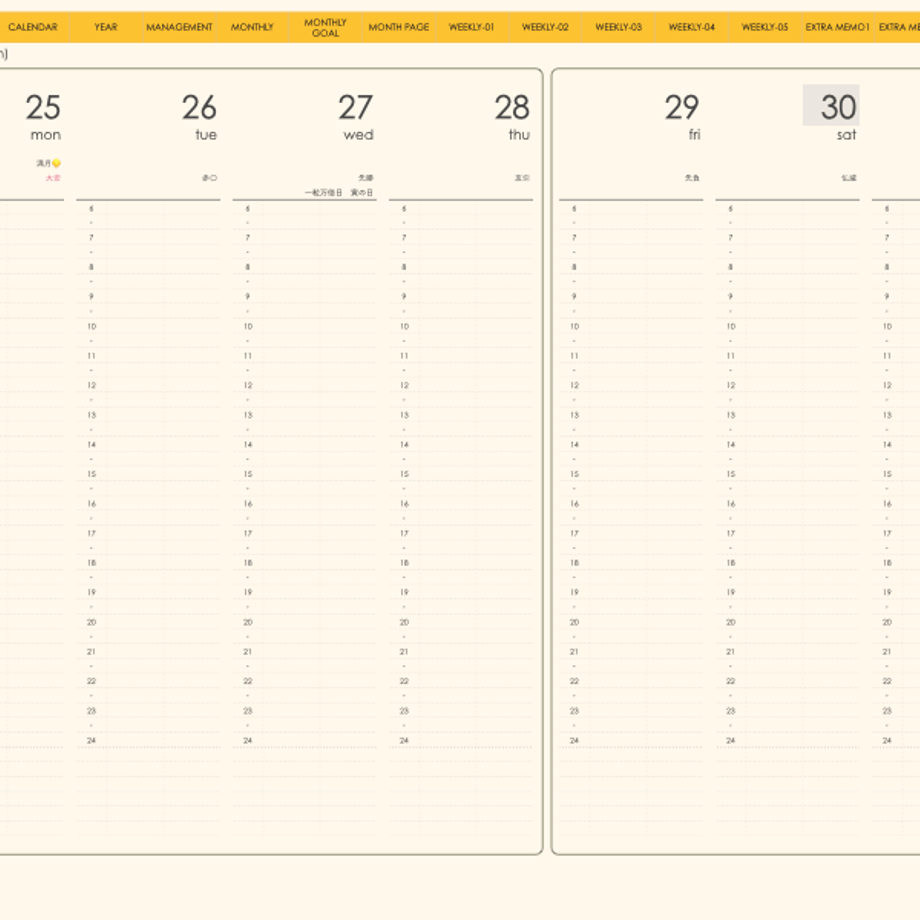Click the 24 o'clock line in Tuesday's column
920x920 pixels.
pyautogui.click(x=148, y=740)
